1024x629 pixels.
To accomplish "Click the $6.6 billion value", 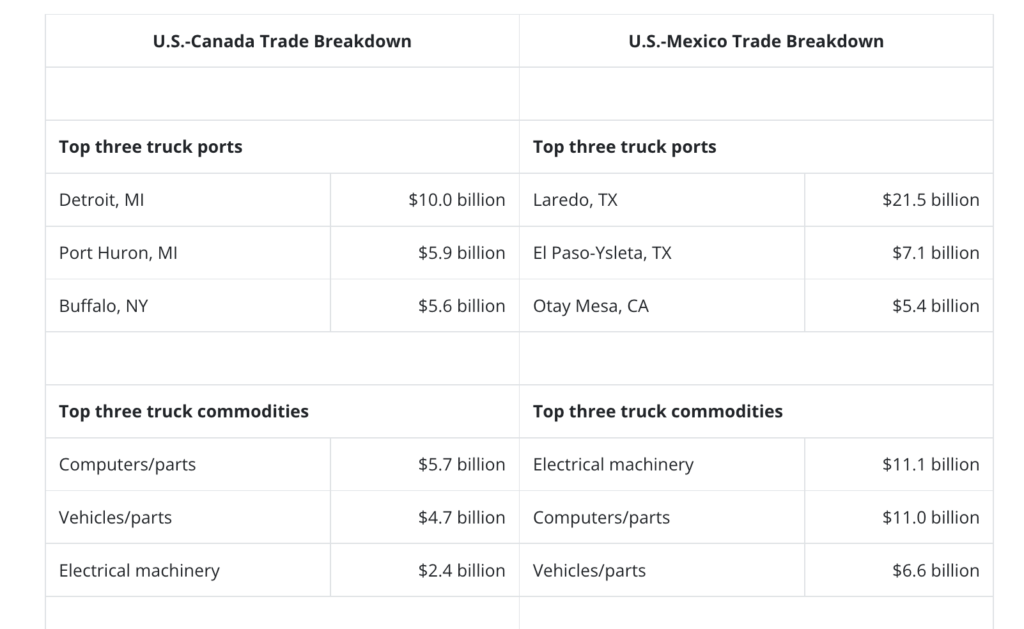I will (x=935, y=570).
